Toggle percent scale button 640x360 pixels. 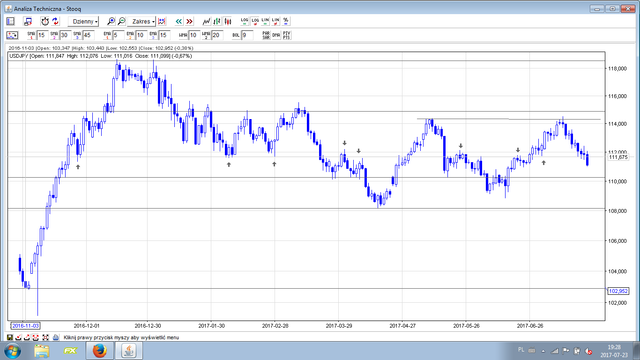(286, 21)
